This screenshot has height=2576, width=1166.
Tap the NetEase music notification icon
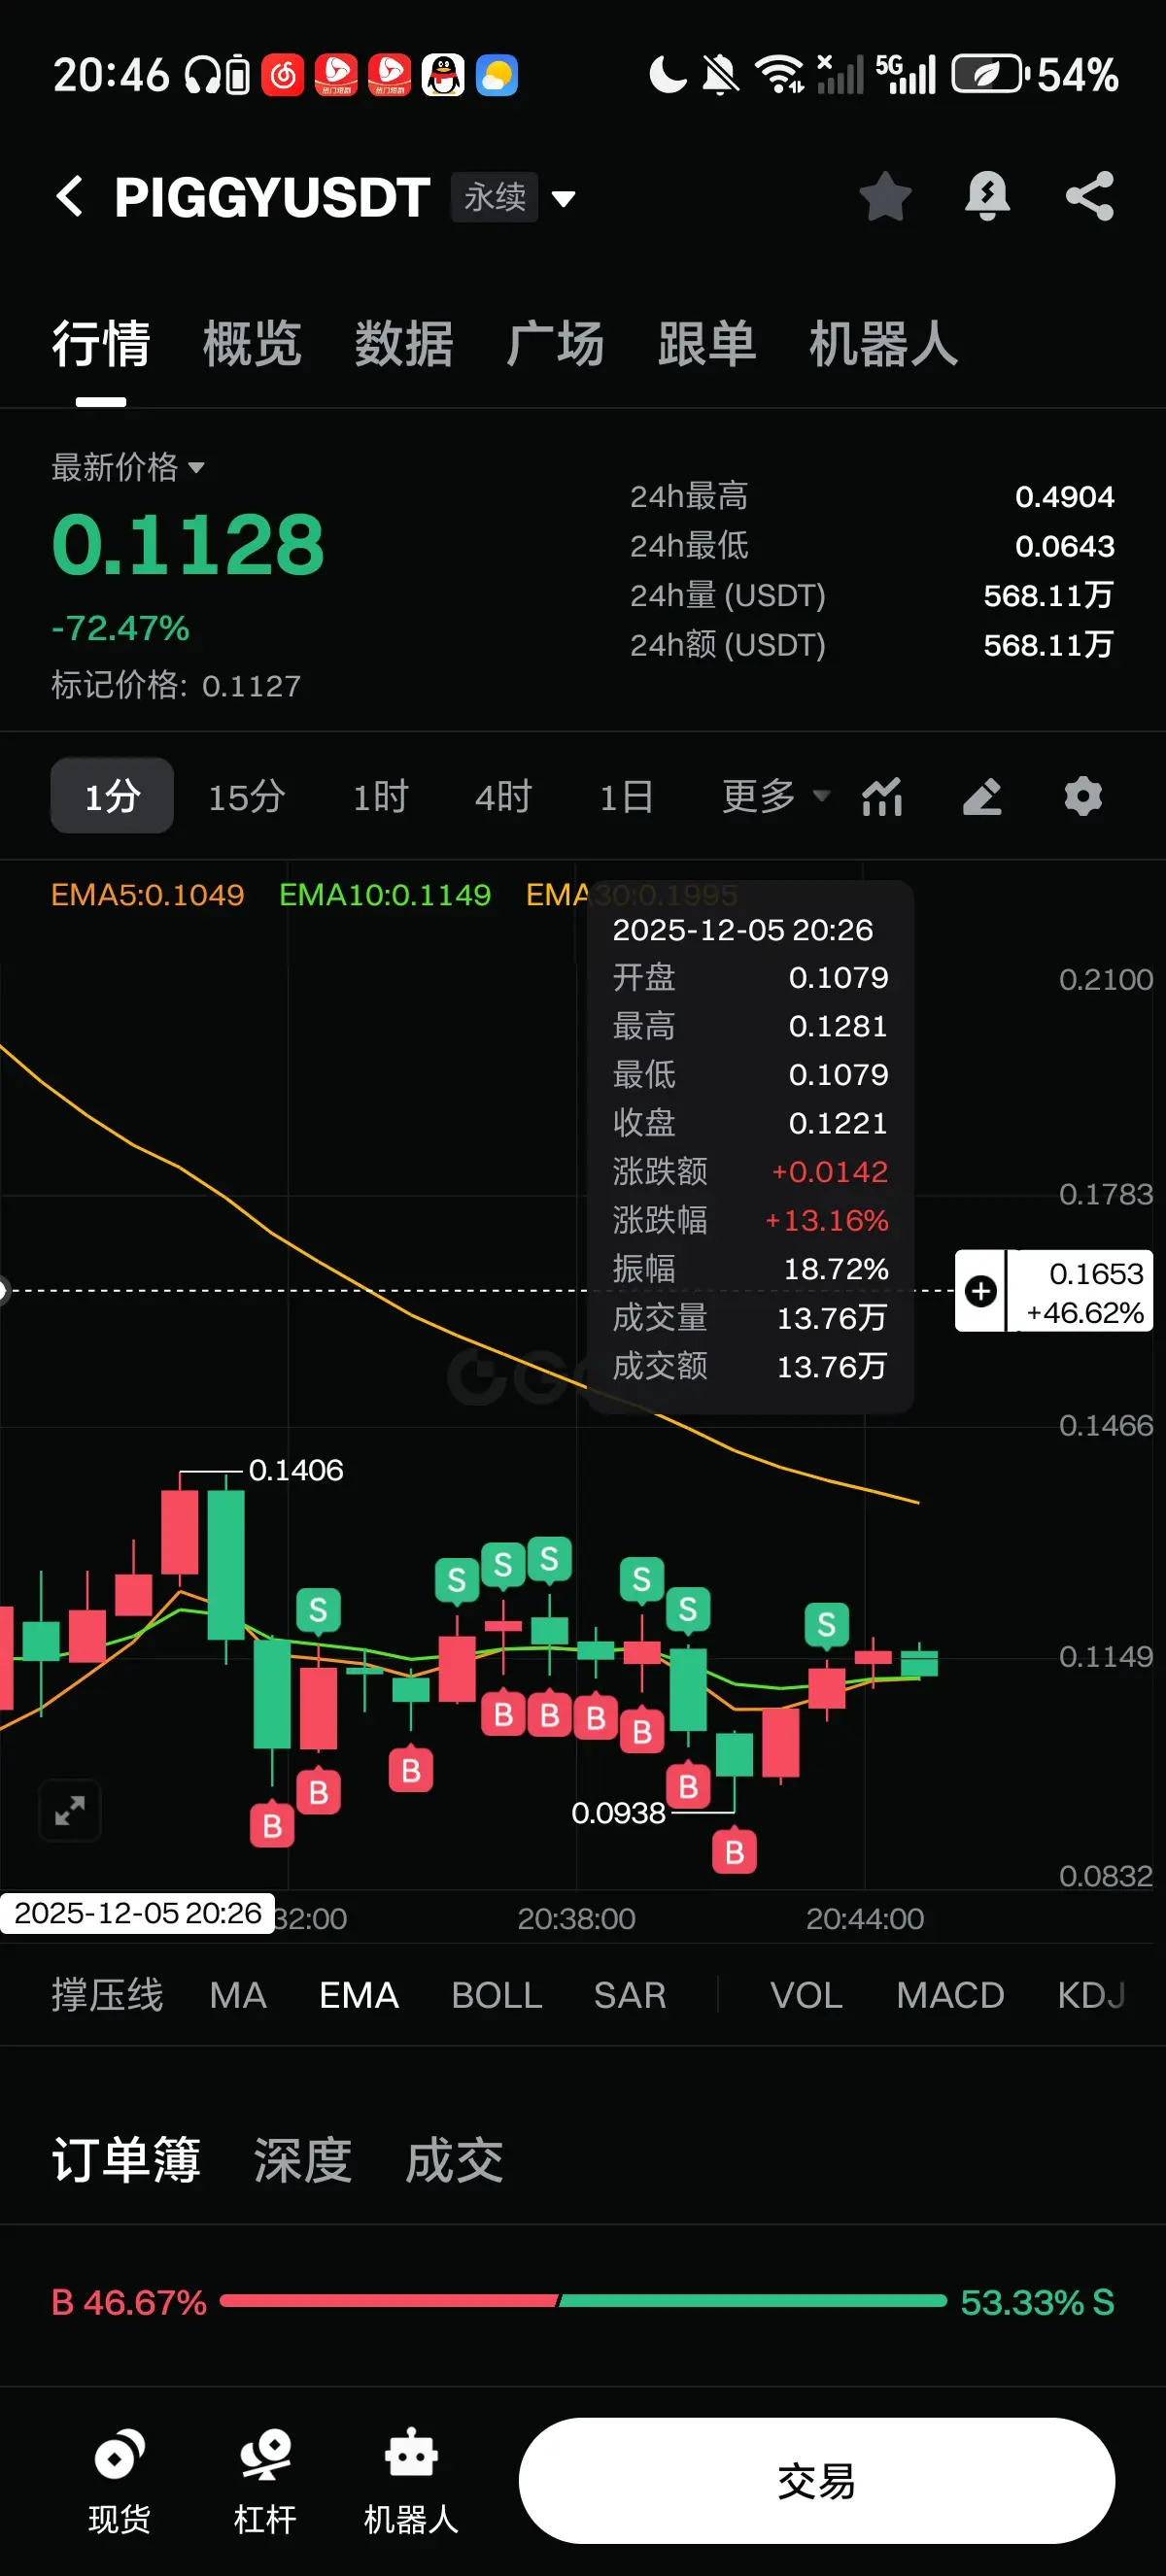[283, 75]
